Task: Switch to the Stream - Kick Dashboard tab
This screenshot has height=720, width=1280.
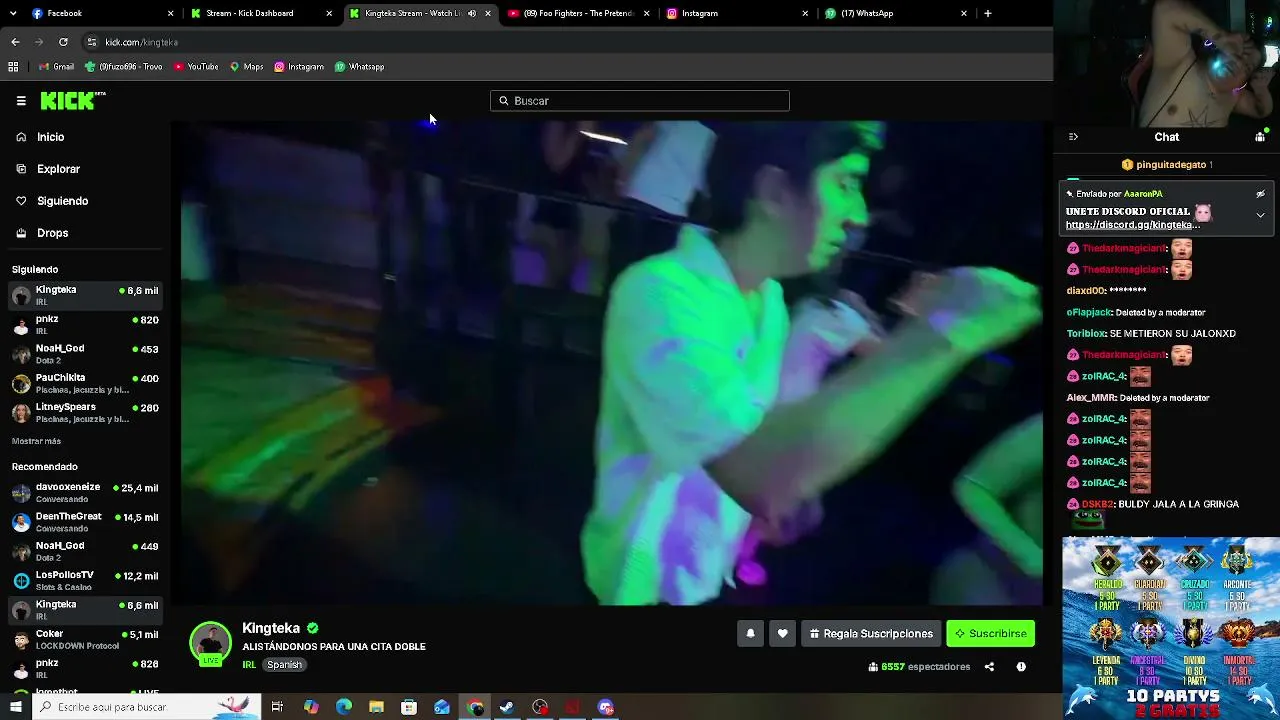Action: pyautogui.click(x=262, y=13)
